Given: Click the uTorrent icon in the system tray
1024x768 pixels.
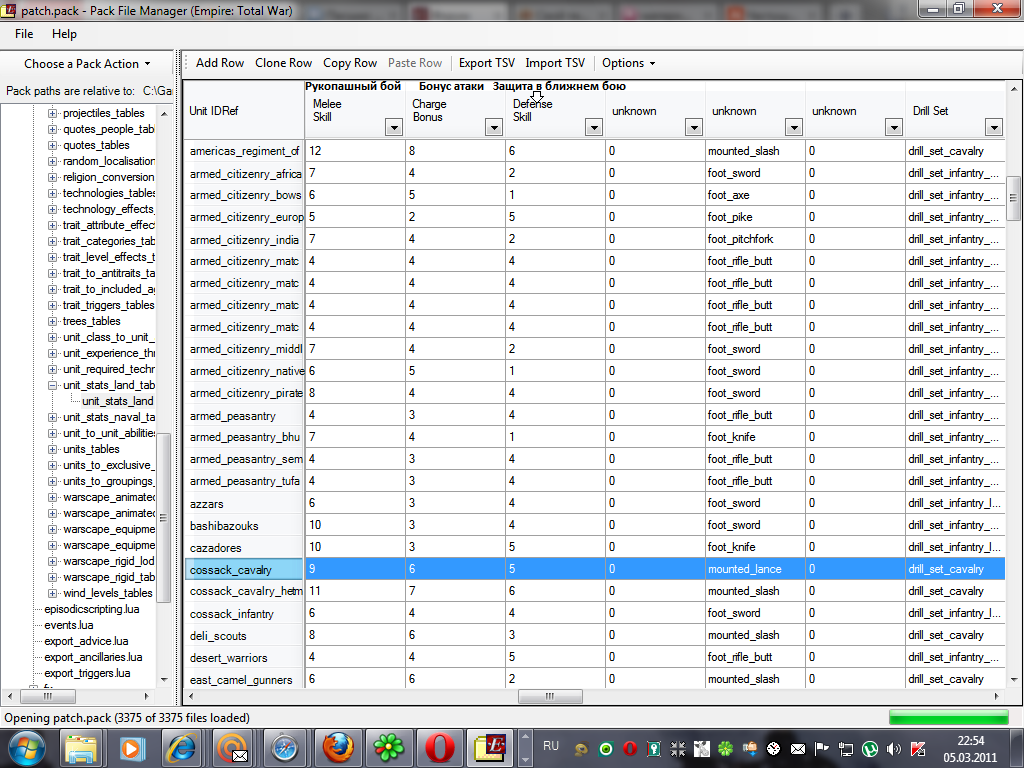Looking at the screenshot, I should 869,749.
